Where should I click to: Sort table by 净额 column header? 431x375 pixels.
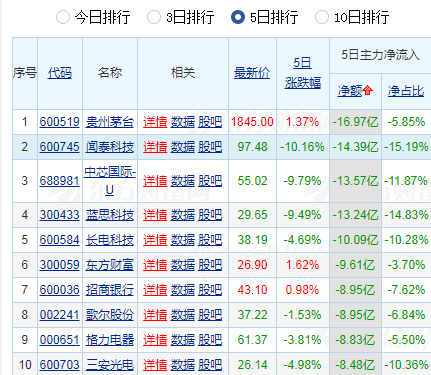click(x=350, y=91)
